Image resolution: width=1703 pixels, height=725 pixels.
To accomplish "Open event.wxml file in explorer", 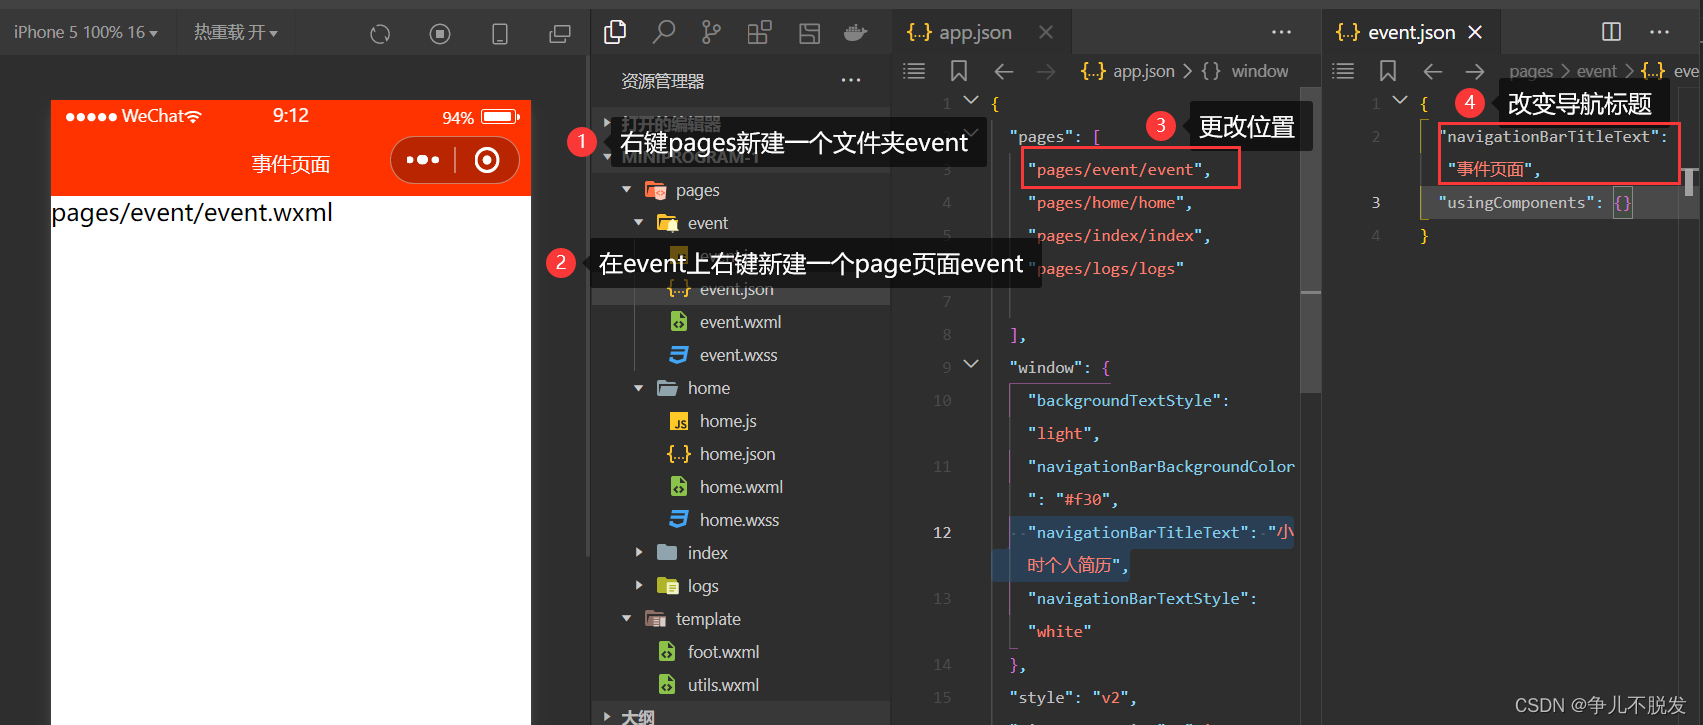I will (740, 322).
